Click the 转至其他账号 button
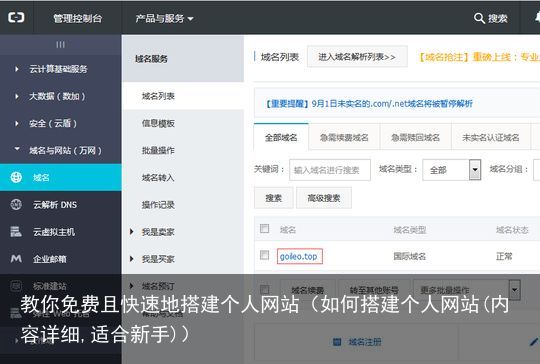540x364 pixels. pos(374,290)
